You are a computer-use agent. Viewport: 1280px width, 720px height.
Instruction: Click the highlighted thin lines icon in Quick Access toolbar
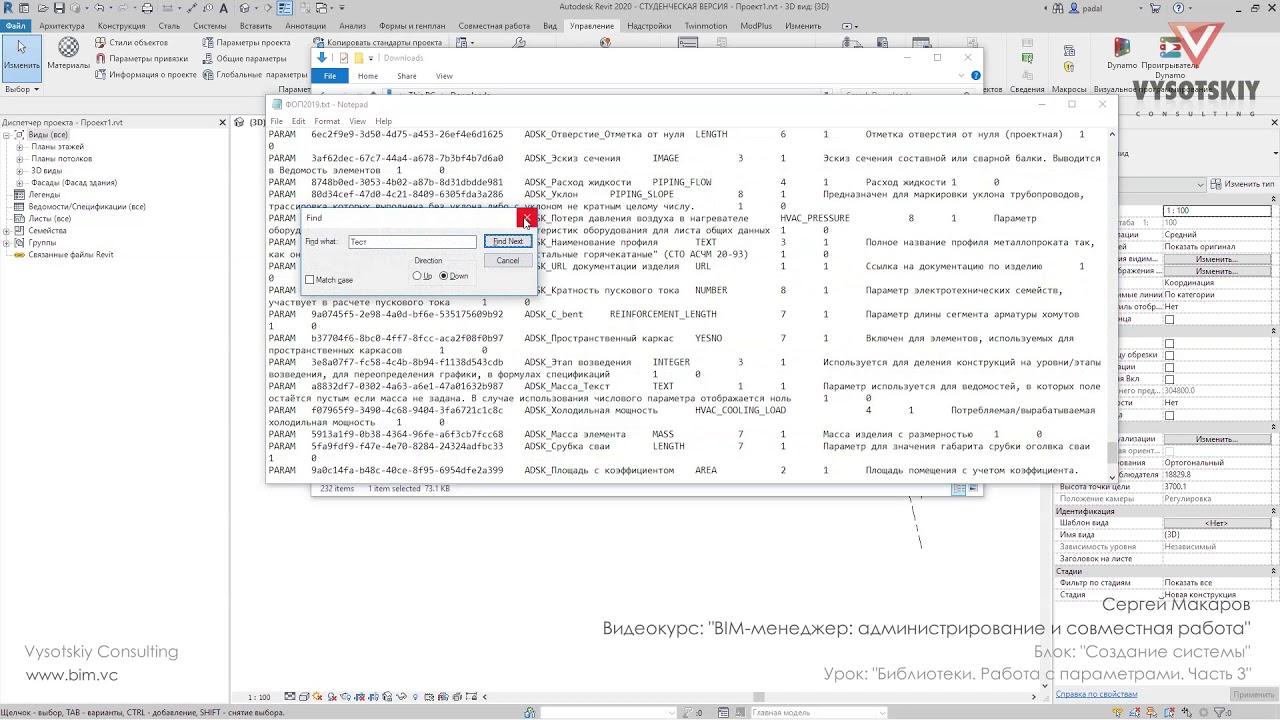tap(285, 8)
